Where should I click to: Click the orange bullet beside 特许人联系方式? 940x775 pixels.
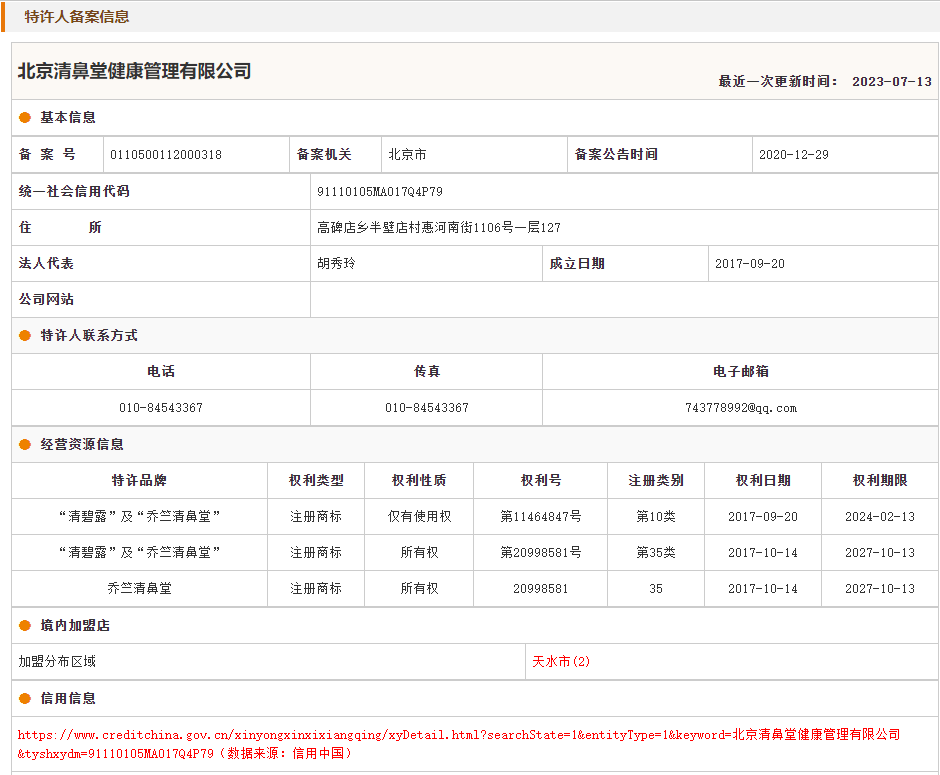[25, 336]
